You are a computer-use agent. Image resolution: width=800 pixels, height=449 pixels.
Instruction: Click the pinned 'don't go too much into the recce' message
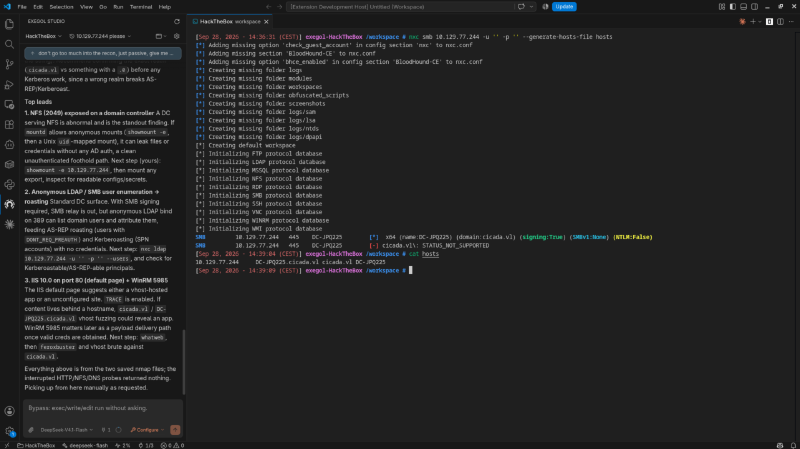tap(103, 53)
